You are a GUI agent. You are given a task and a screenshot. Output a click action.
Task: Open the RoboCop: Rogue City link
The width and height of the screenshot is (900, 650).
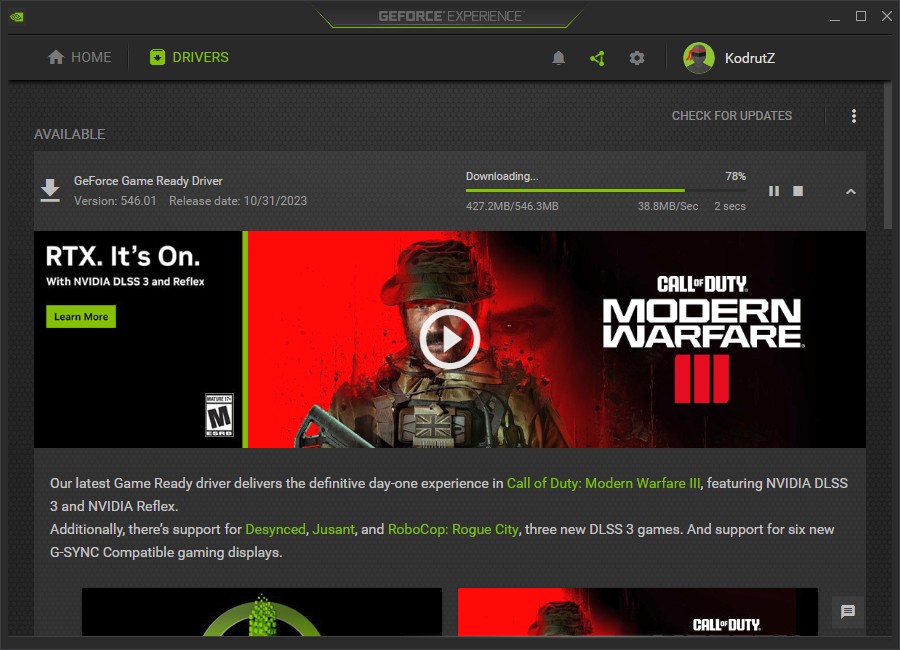(x=453, y=529)
